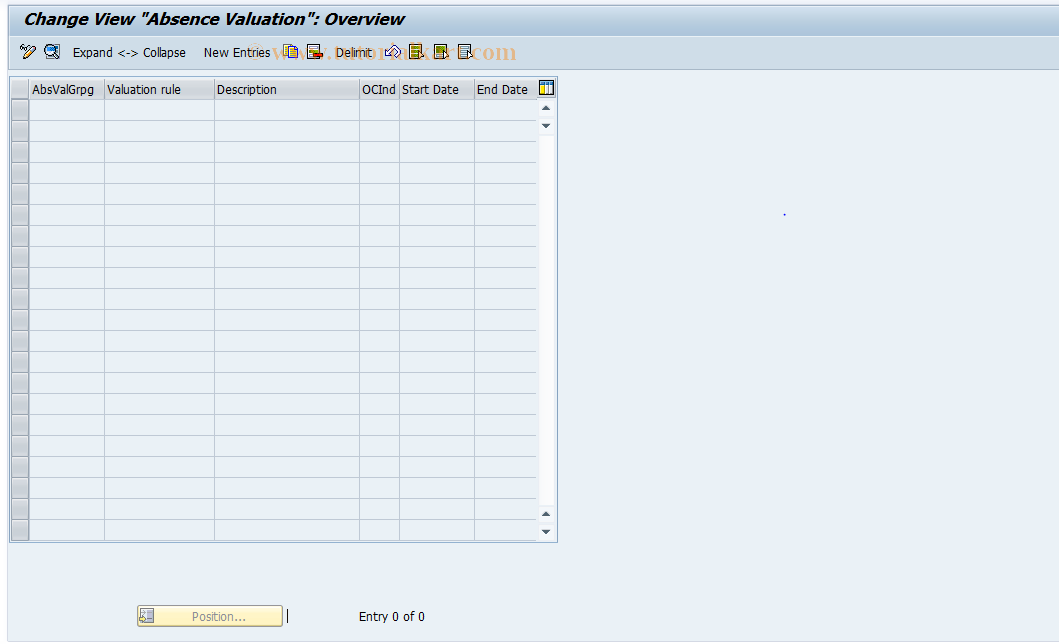Click the Description column header
This screenshot has width=1059, height=644.
pyautogui.click(x=287, y=89)
